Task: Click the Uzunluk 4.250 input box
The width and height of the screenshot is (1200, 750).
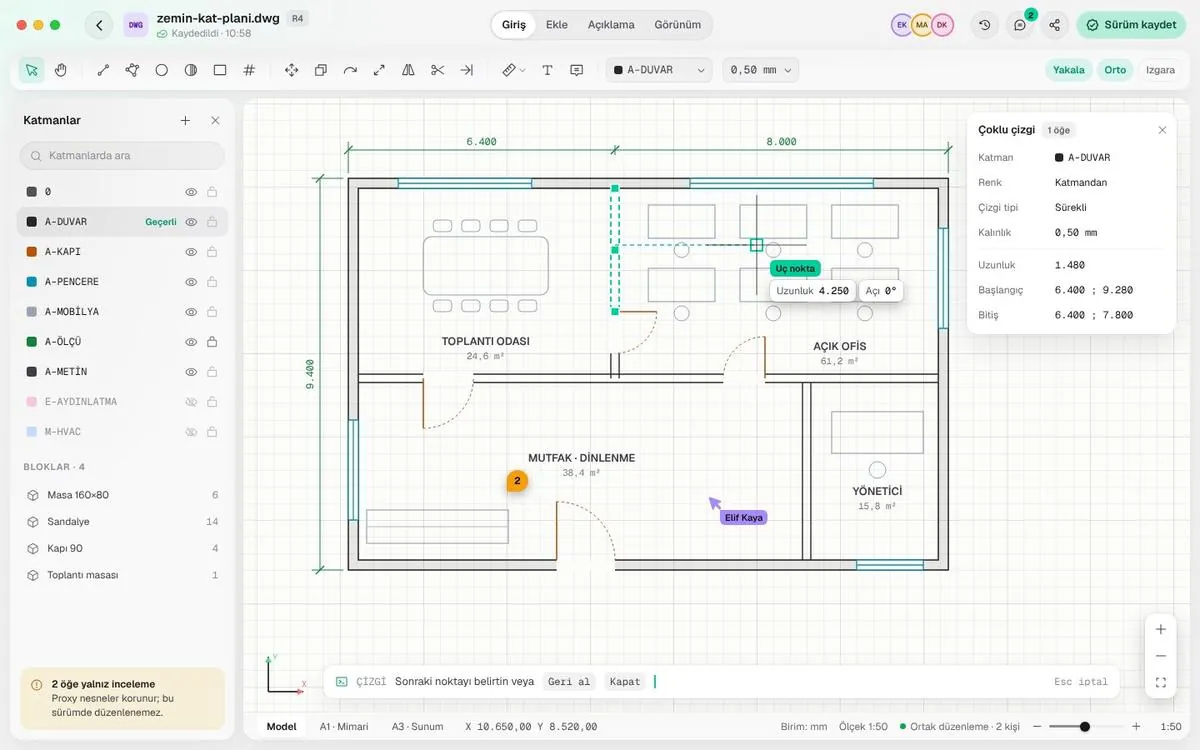Action: click(x=812, y=291)
